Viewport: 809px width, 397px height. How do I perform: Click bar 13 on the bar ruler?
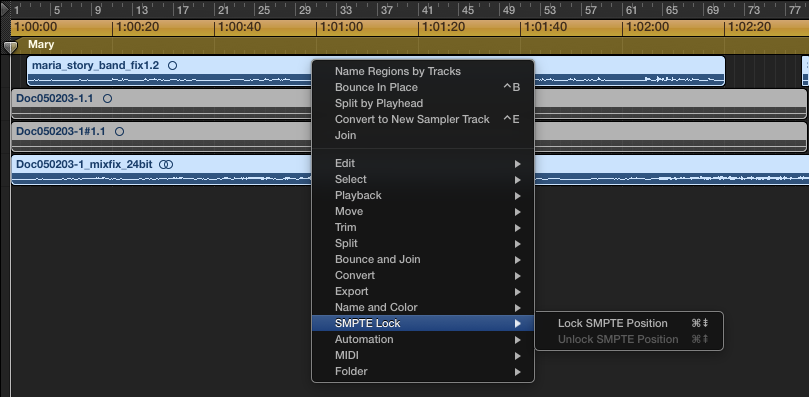(142, 10)
